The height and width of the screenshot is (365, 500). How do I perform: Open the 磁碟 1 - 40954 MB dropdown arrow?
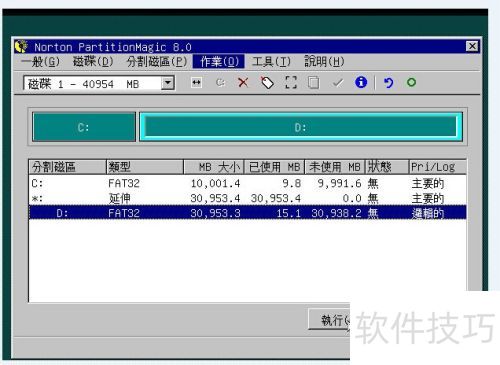168,83
